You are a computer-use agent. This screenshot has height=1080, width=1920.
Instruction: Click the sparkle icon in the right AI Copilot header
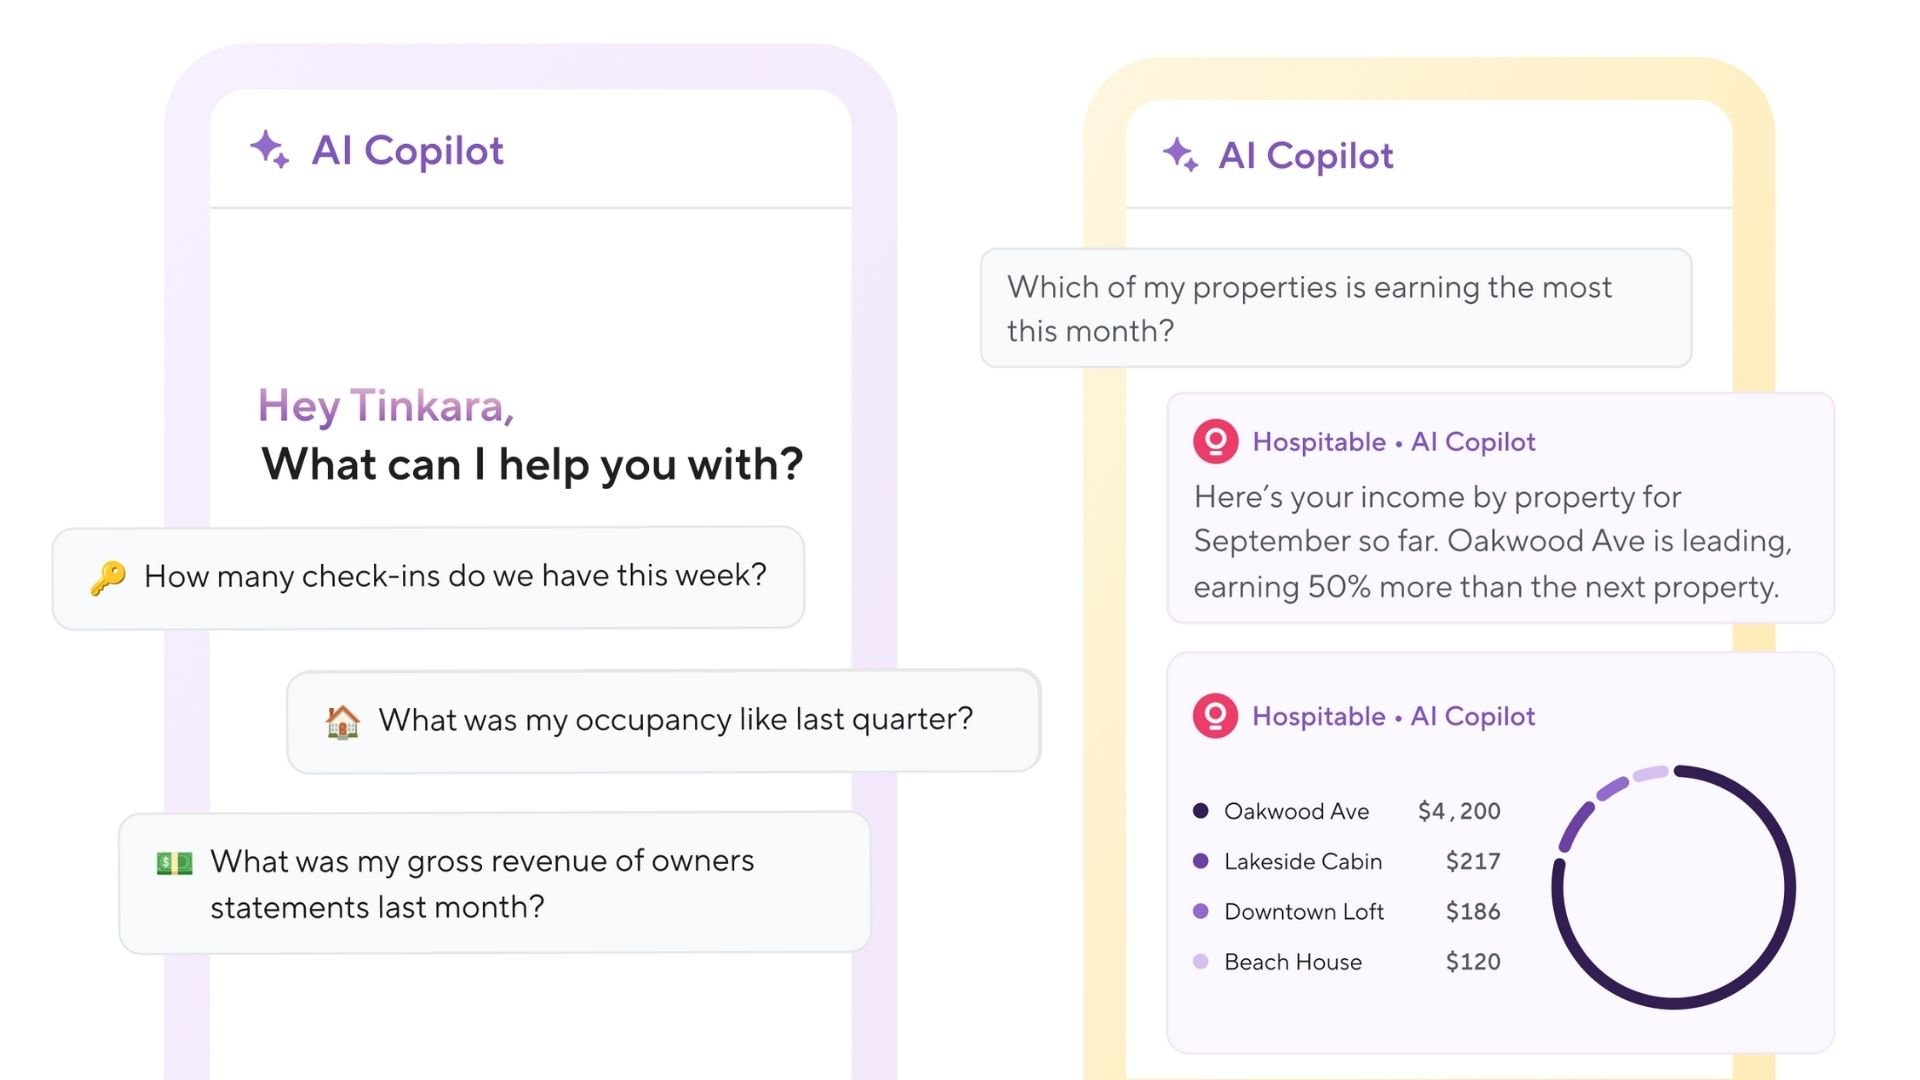click(x=1180, y=155)
